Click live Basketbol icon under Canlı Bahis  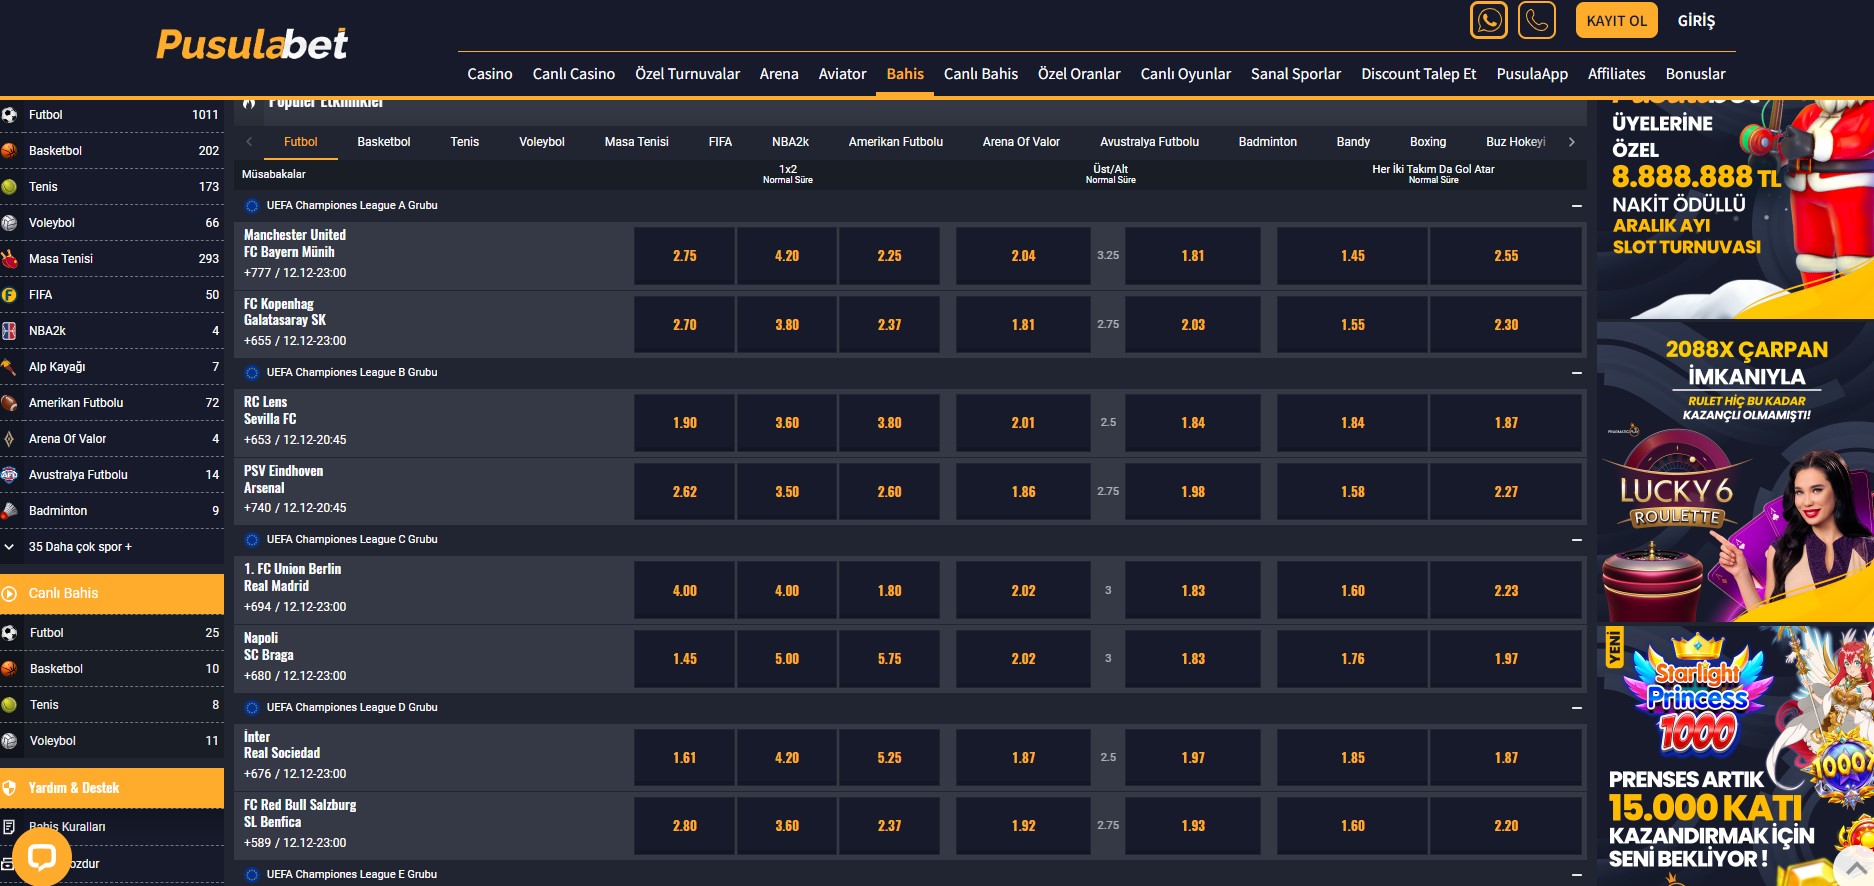point(9,669)
